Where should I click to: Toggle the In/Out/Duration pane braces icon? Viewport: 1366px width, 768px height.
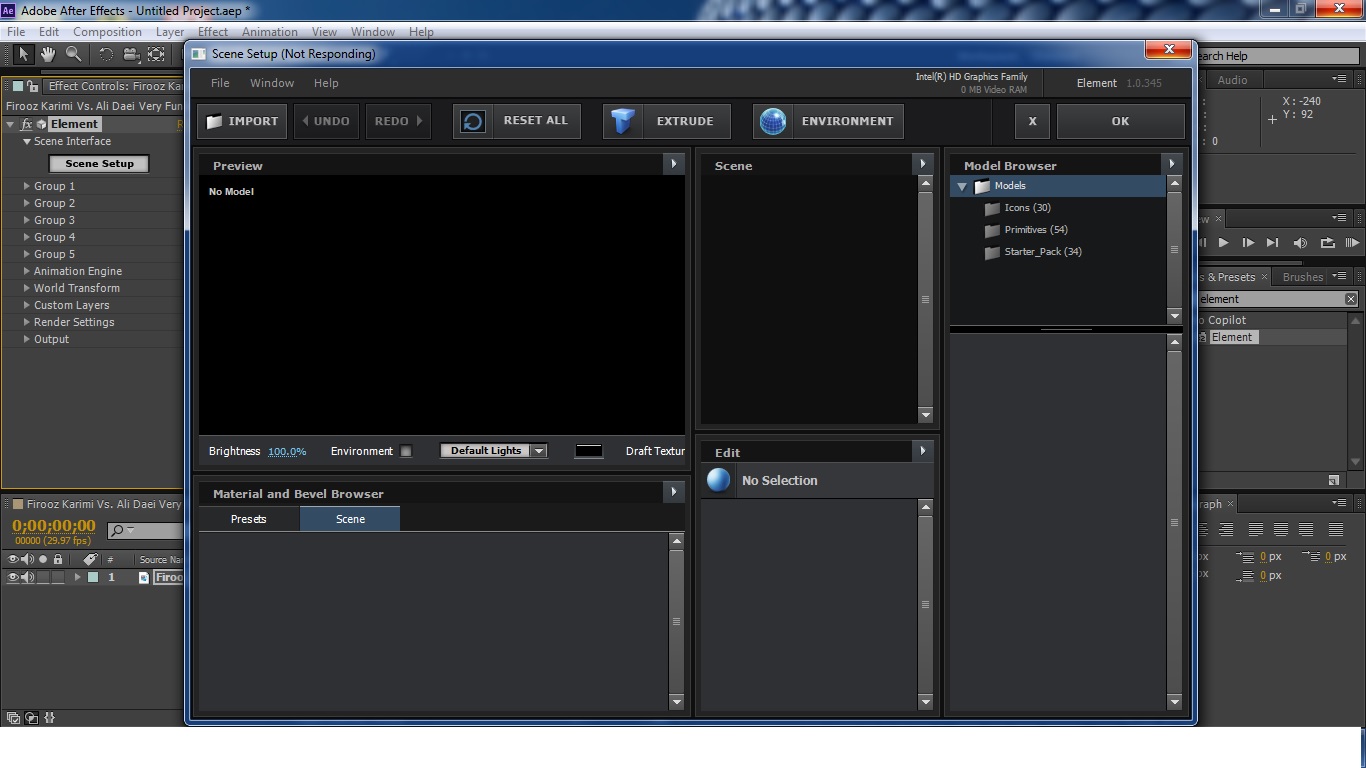pos(49,717)
